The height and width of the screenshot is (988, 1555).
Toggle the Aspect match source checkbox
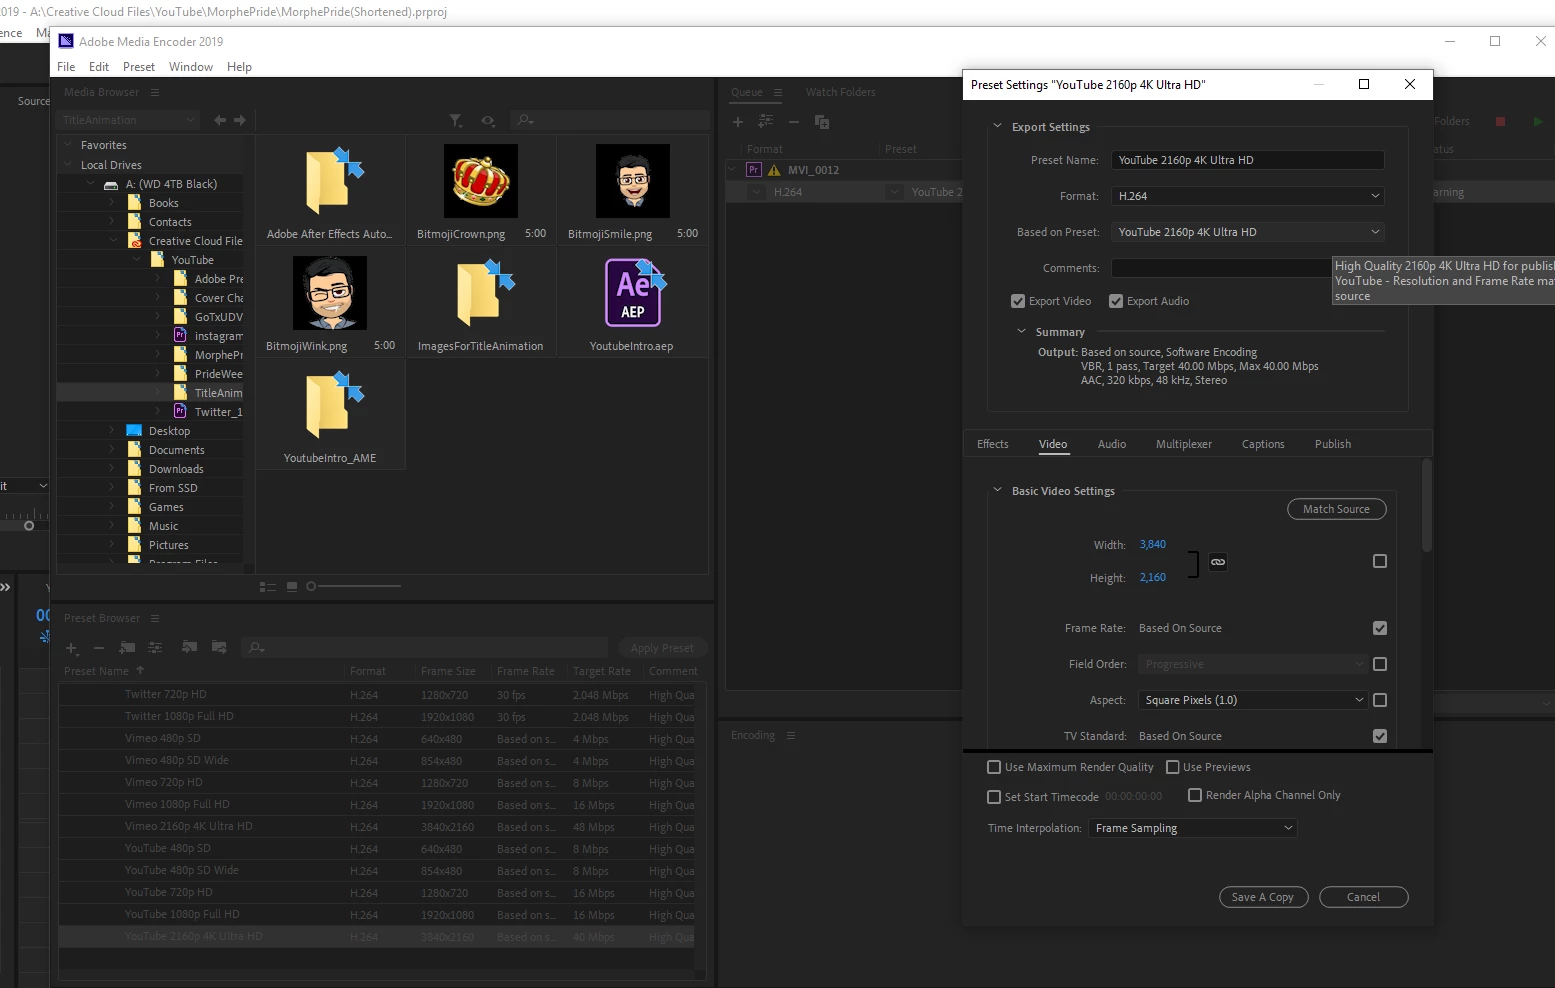(1380, 700)
